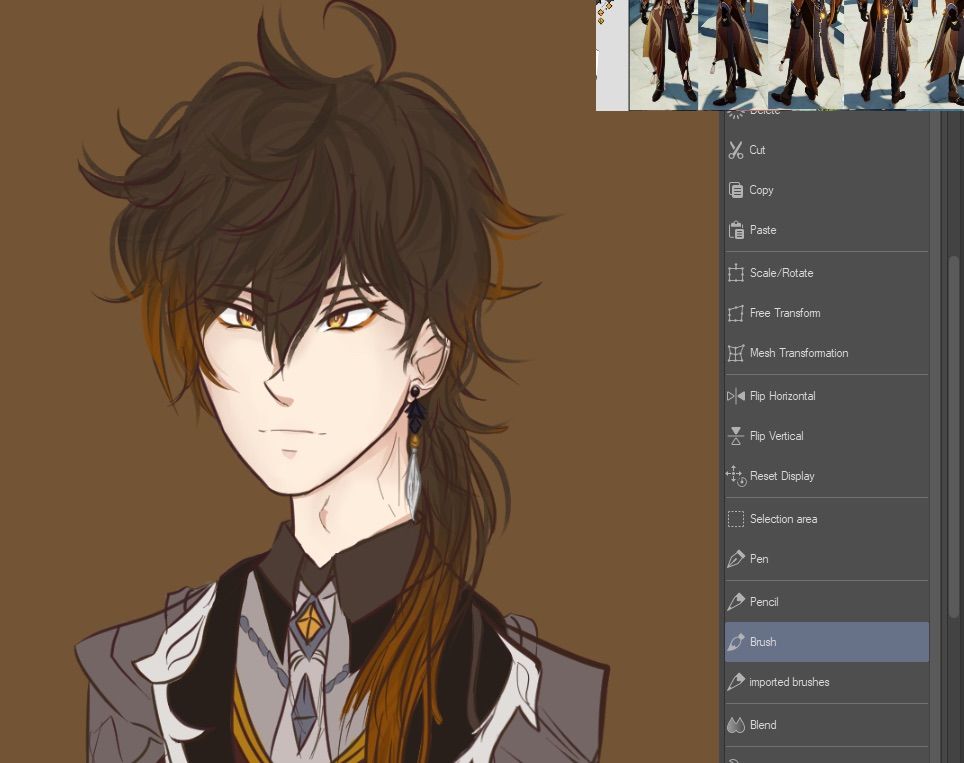Click the menu's vertical scrollbar
The image size is (964, 763).
point(954,437)
